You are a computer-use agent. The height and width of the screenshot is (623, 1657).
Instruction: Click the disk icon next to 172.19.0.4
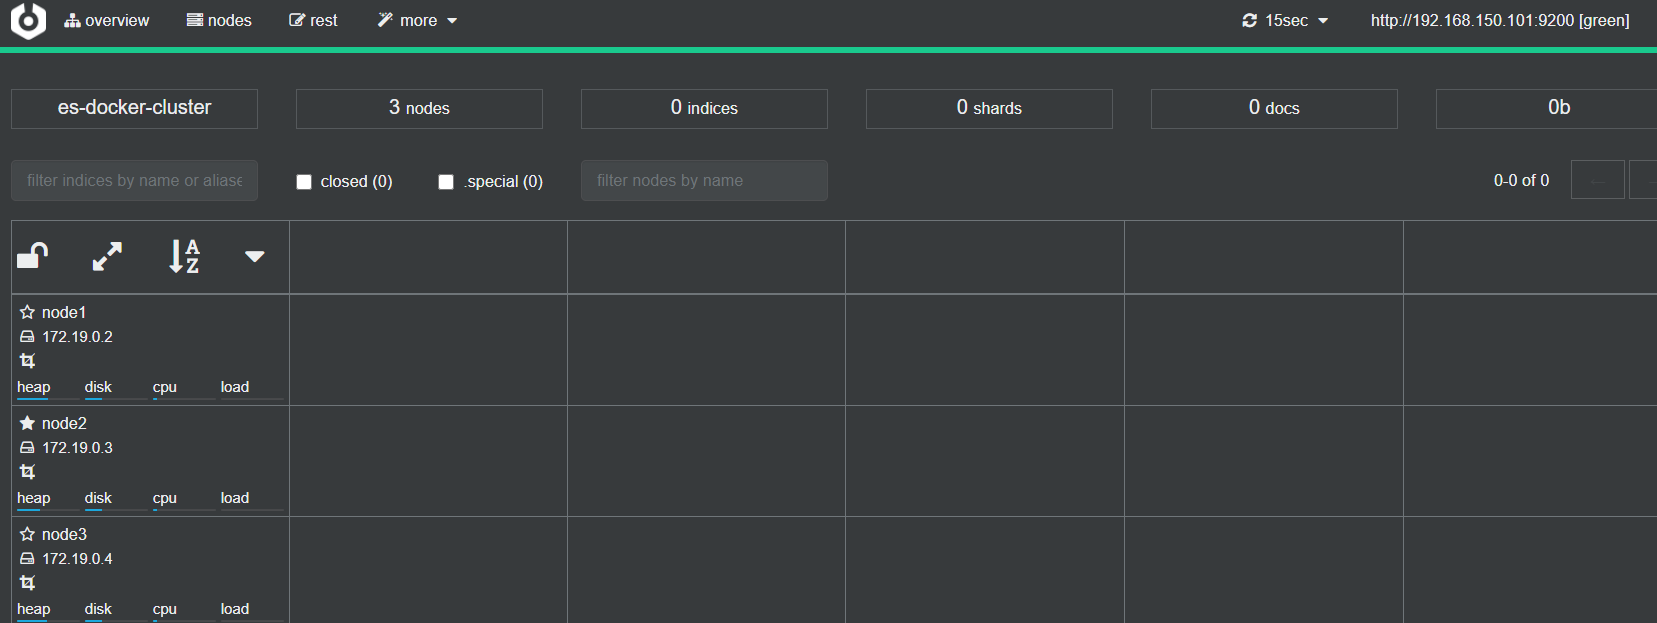click(27, 559)
